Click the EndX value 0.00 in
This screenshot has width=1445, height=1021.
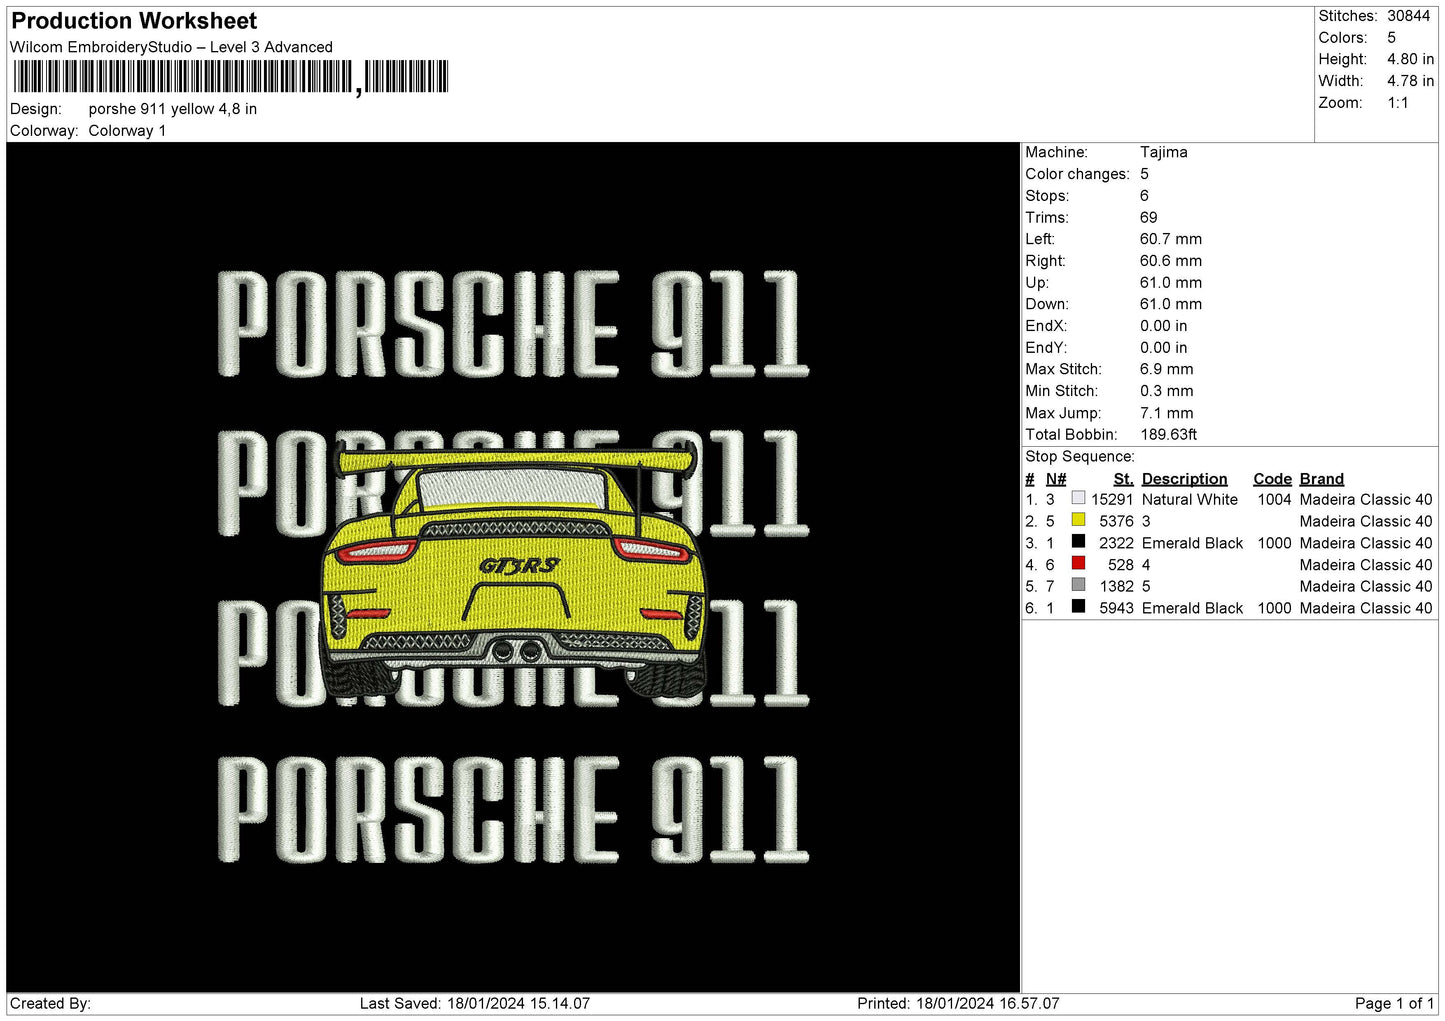[x=1163, y=326]
